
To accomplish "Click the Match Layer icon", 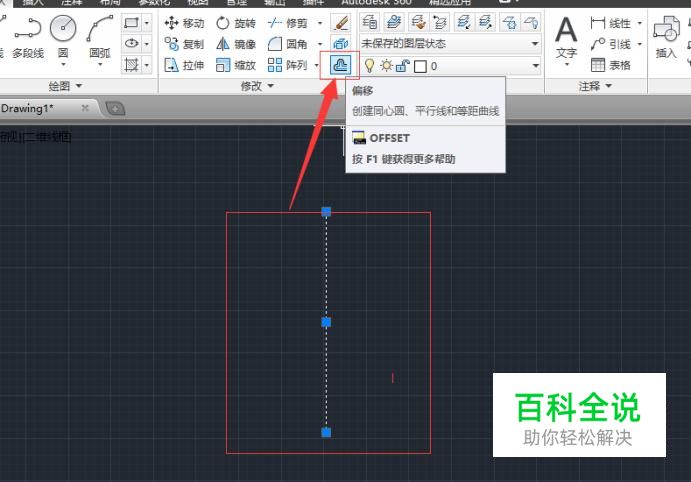I will 417,22.
